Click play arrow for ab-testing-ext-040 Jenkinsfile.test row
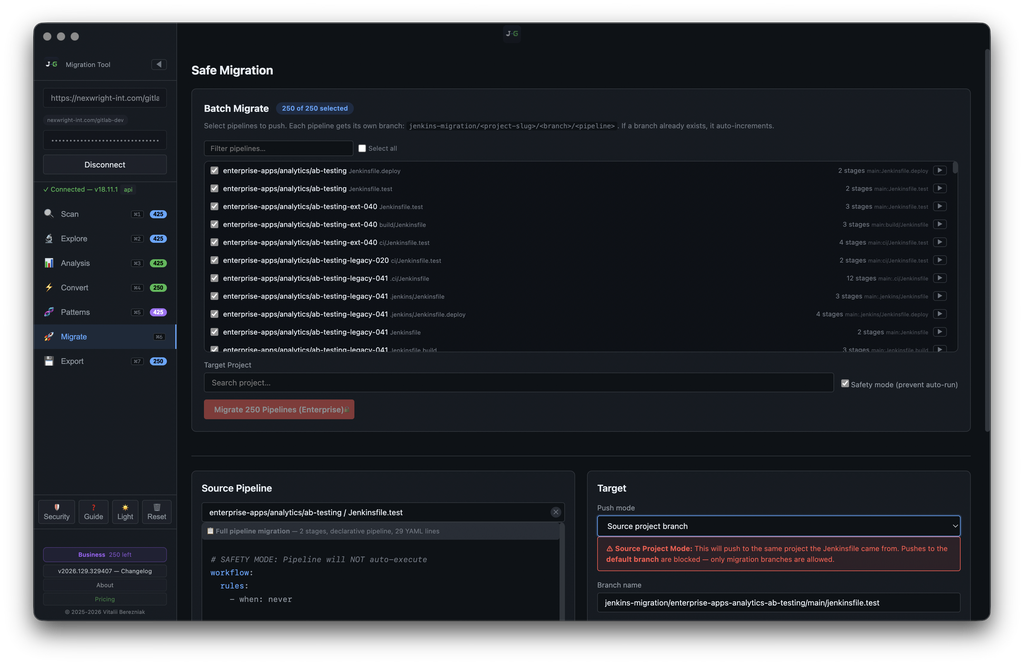 940,206
